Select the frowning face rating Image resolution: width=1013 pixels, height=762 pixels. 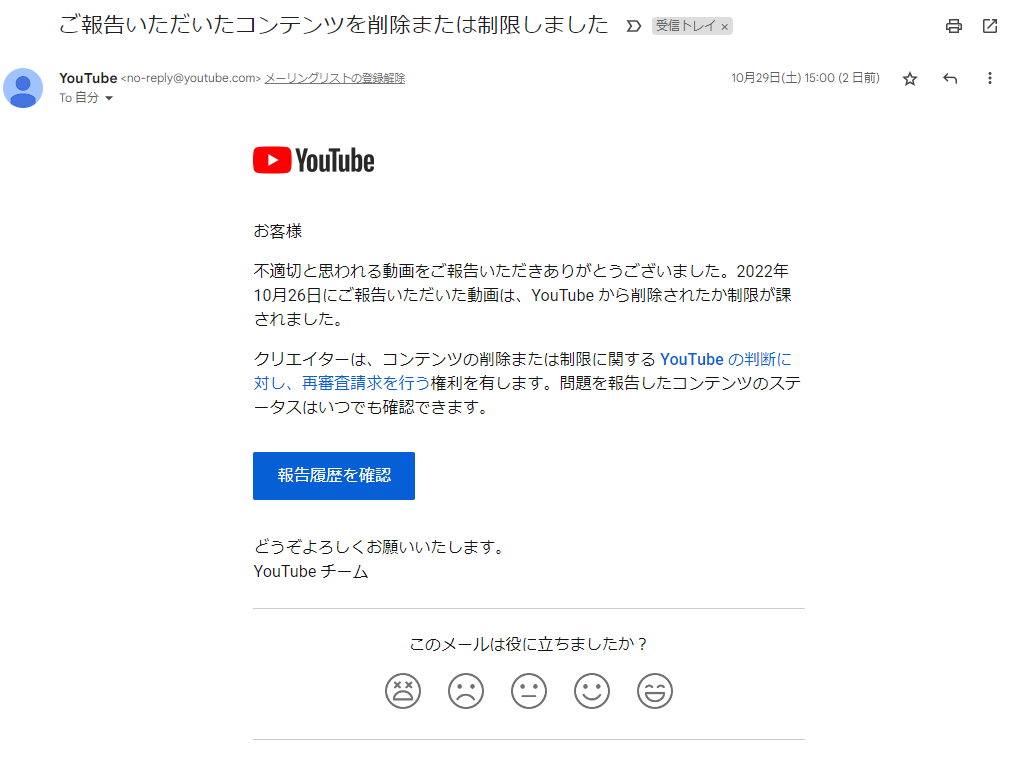coord(466,691)
